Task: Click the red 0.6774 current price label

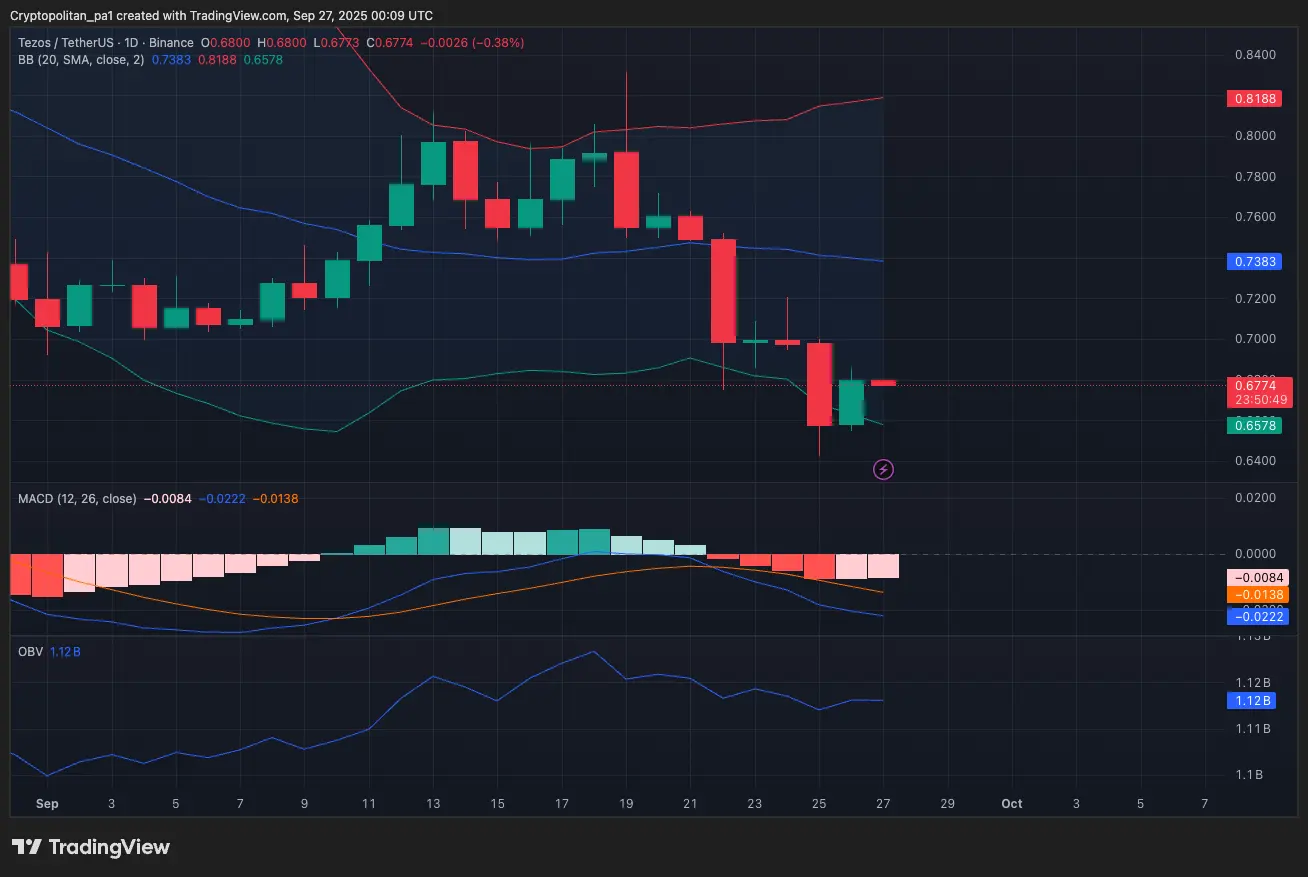Action: [x=1257, y=385]
